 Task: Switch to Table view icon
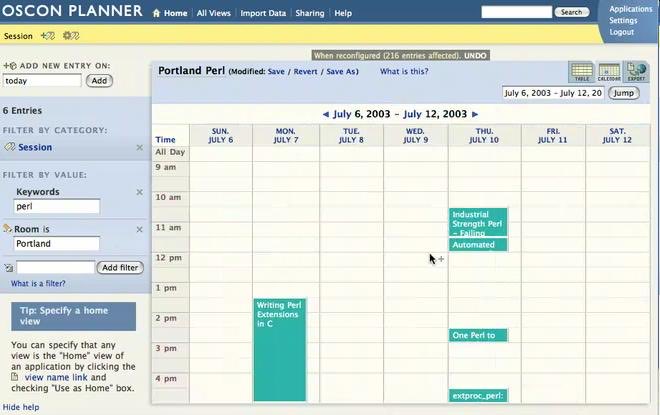point(582,72)
